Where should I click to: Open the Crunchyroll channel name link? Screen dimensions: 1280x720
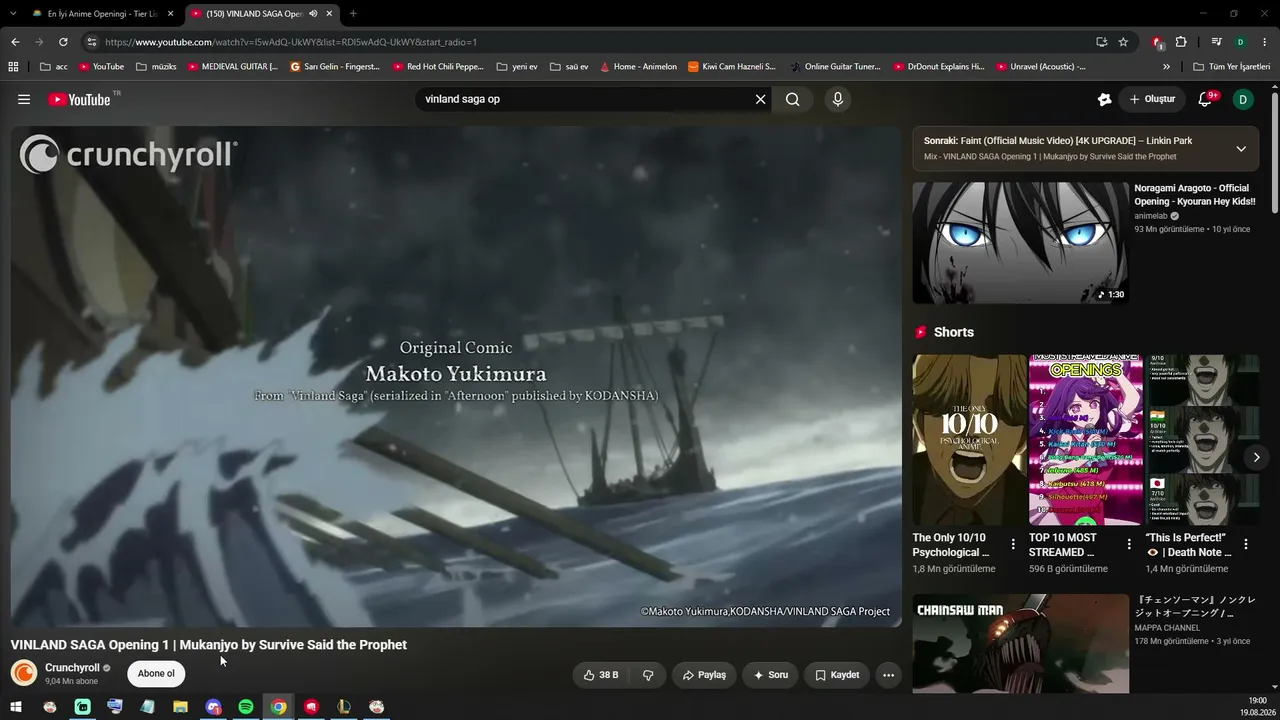(72, 667)
